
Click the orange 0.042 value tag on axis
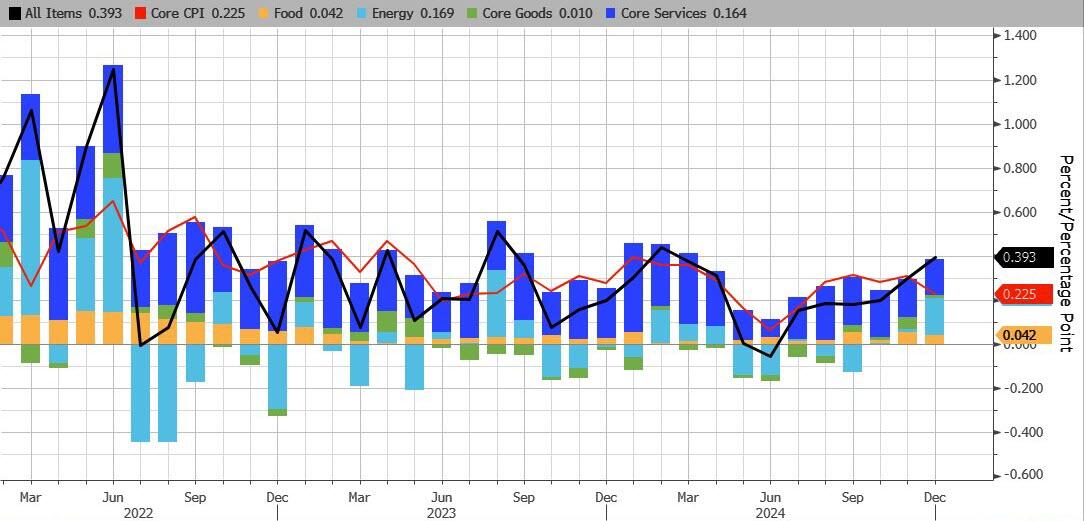pos(1028,335)
